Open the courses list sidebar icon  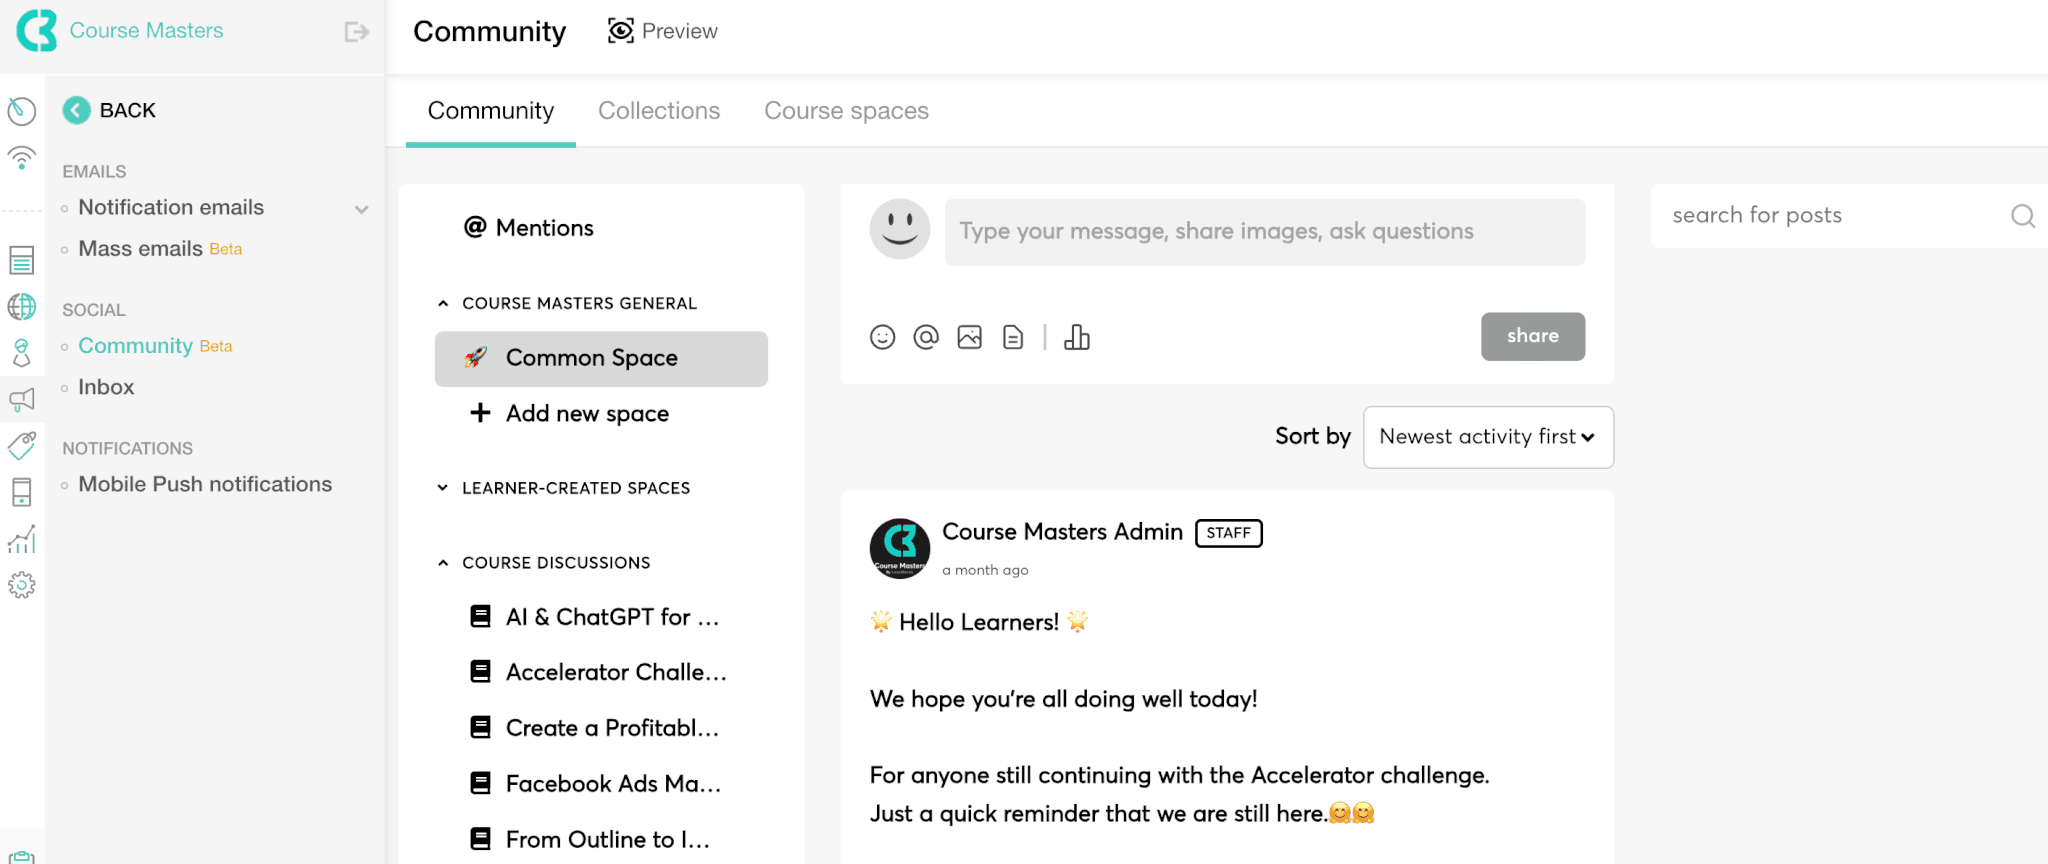(22, 260)
